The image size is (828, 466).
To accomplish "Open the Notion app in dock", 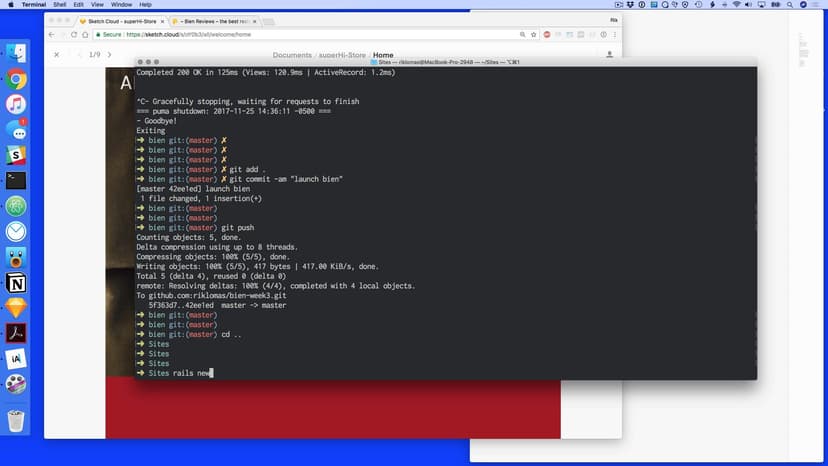I will (16, 283).
